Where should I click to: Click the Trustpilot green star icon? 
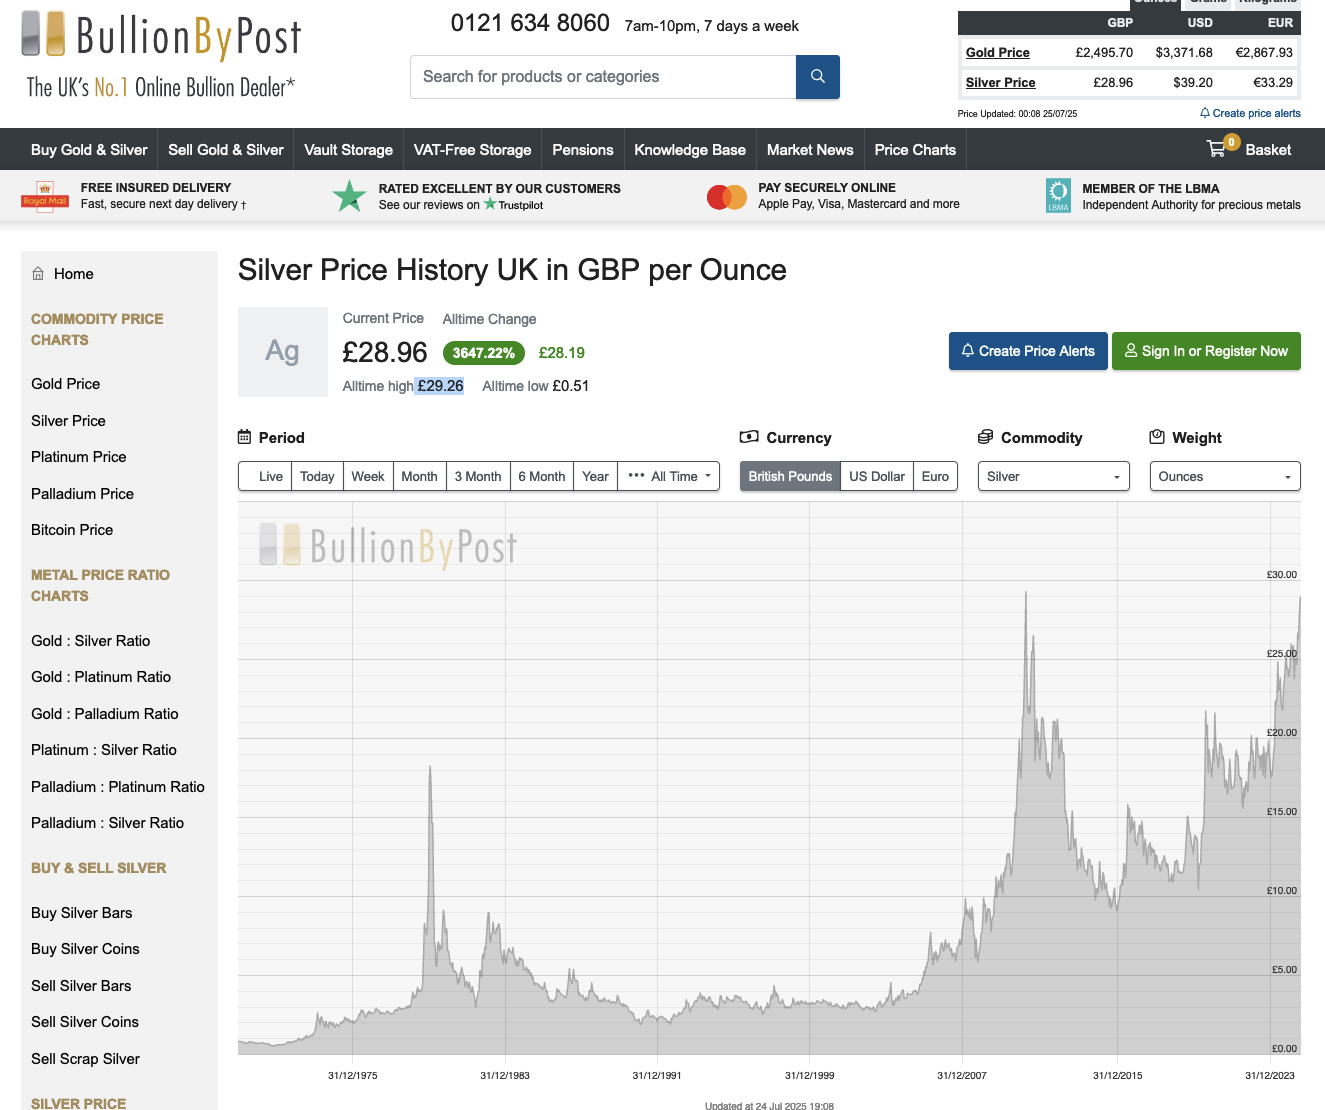point(349,196)
